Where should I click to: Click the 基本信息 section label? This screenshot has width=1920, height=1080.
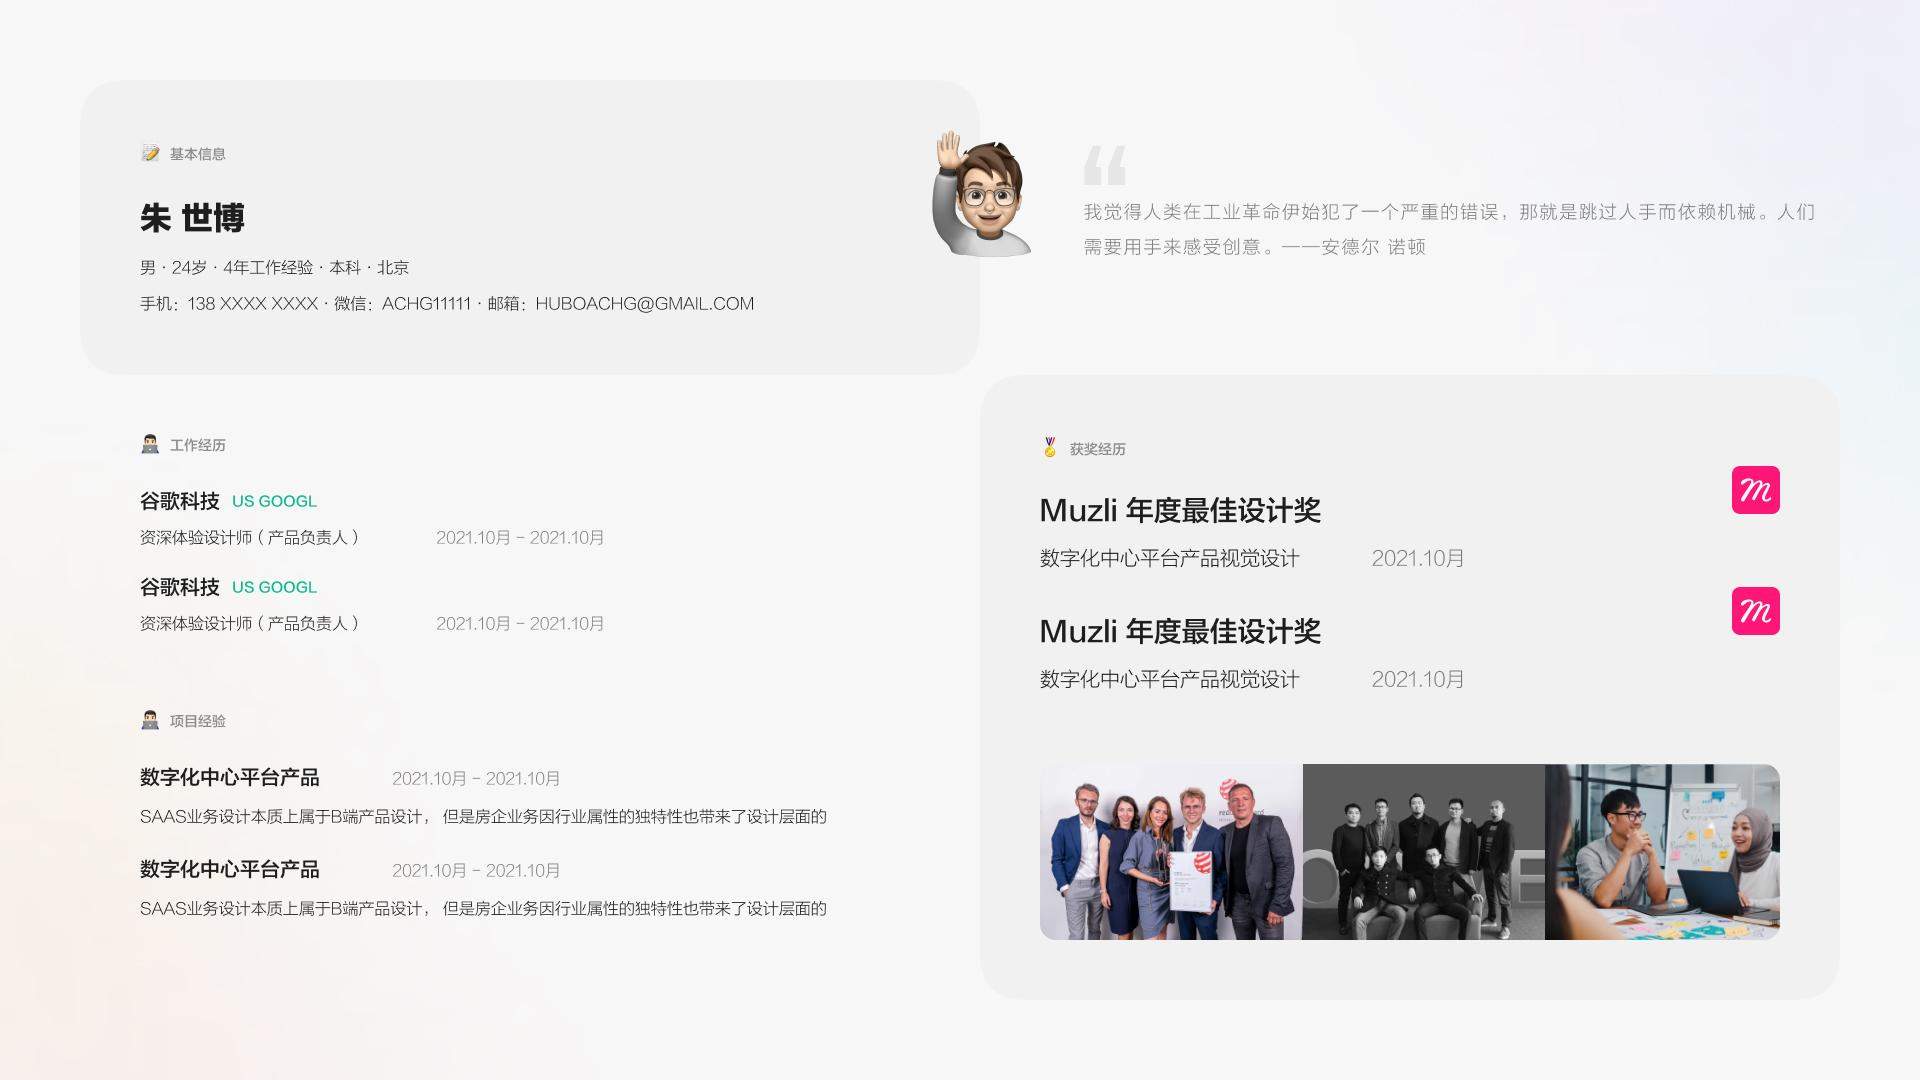[197, 154]
